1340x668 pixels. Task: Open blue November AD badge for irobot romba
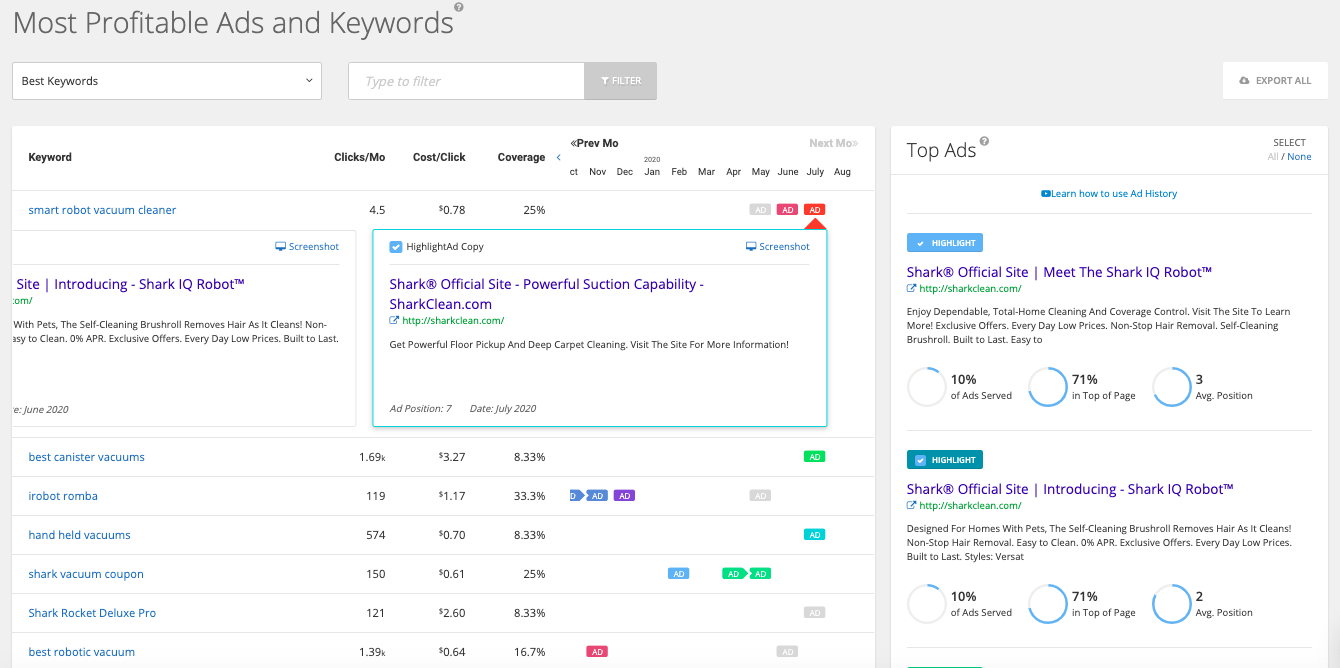coord(597,496)
